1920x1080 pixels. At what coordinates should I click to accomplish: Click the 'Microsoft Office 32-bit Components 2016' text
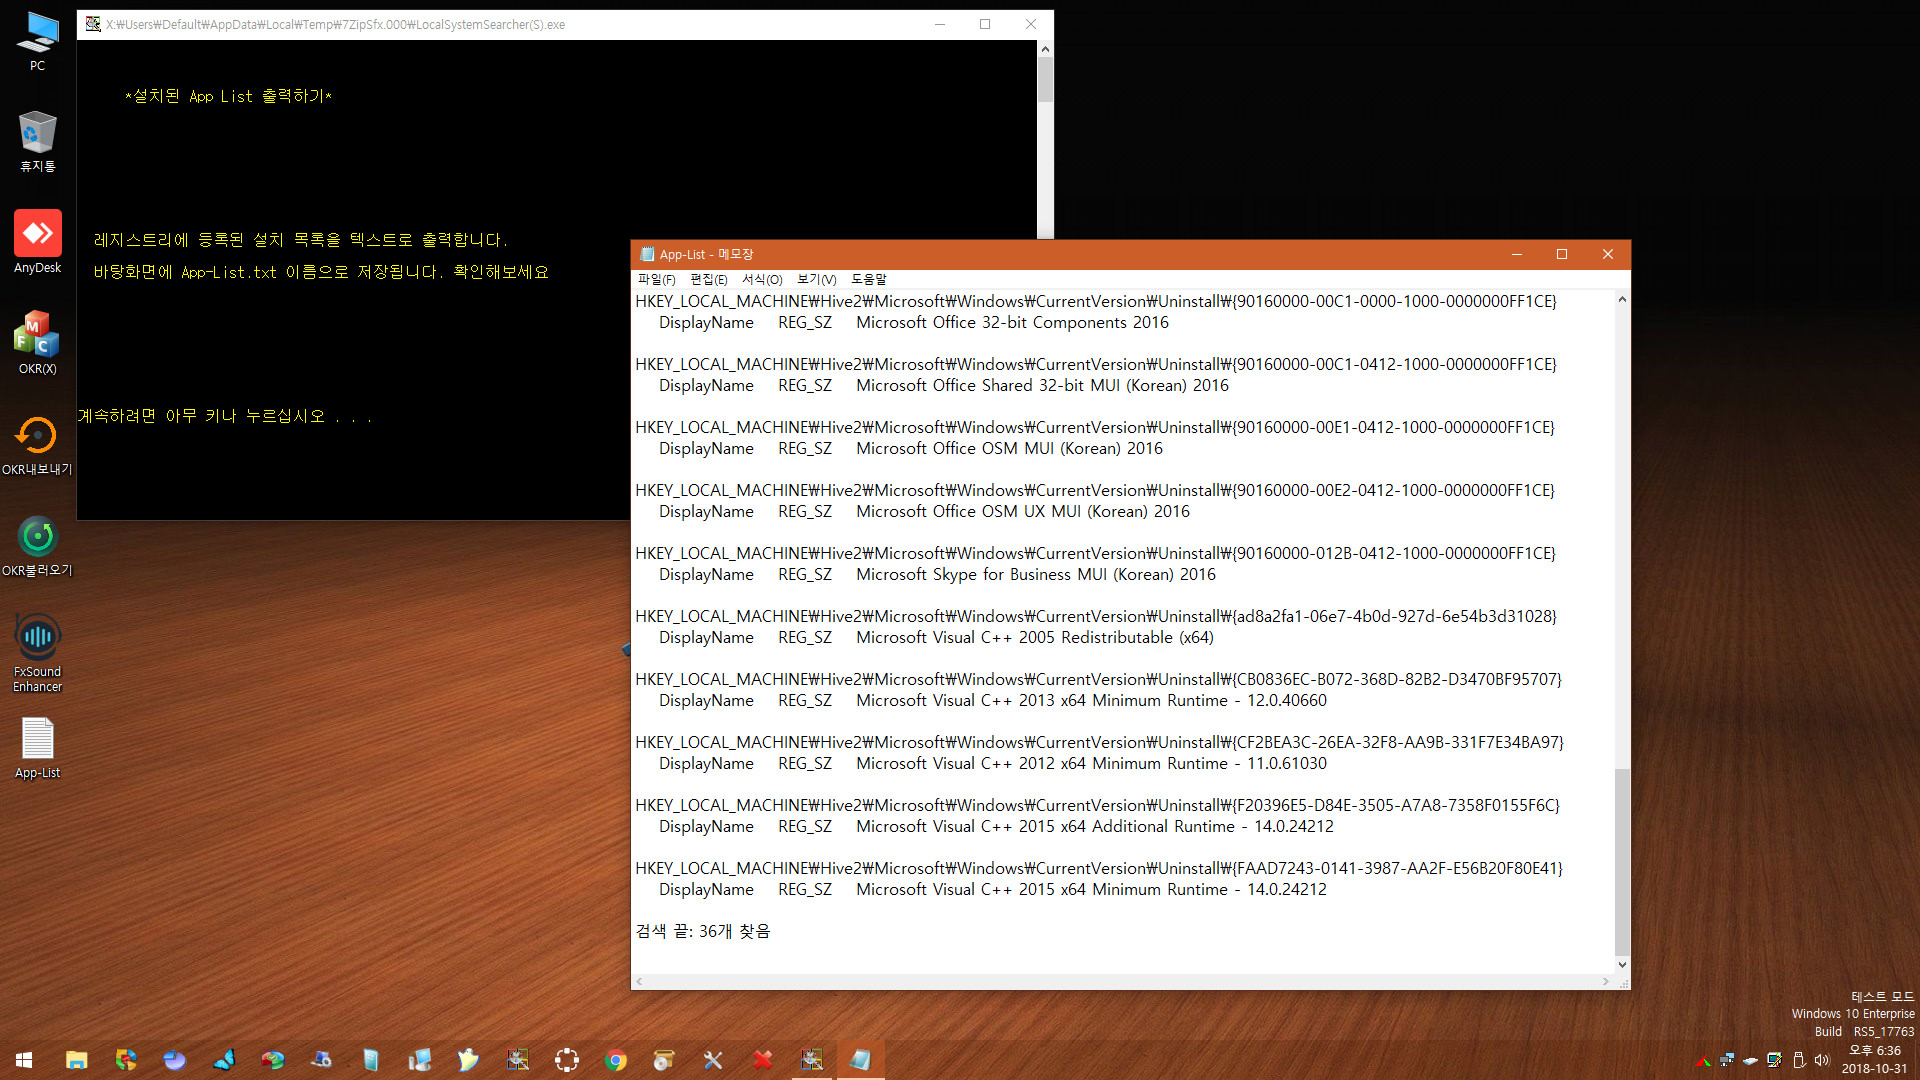(1012, 323)
